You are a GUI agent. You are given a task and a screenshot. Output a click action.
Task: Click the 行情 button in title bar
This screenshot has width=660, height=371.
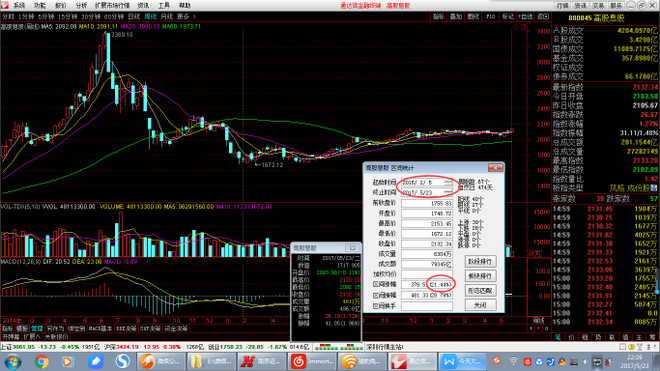click(x=563, y=5)
